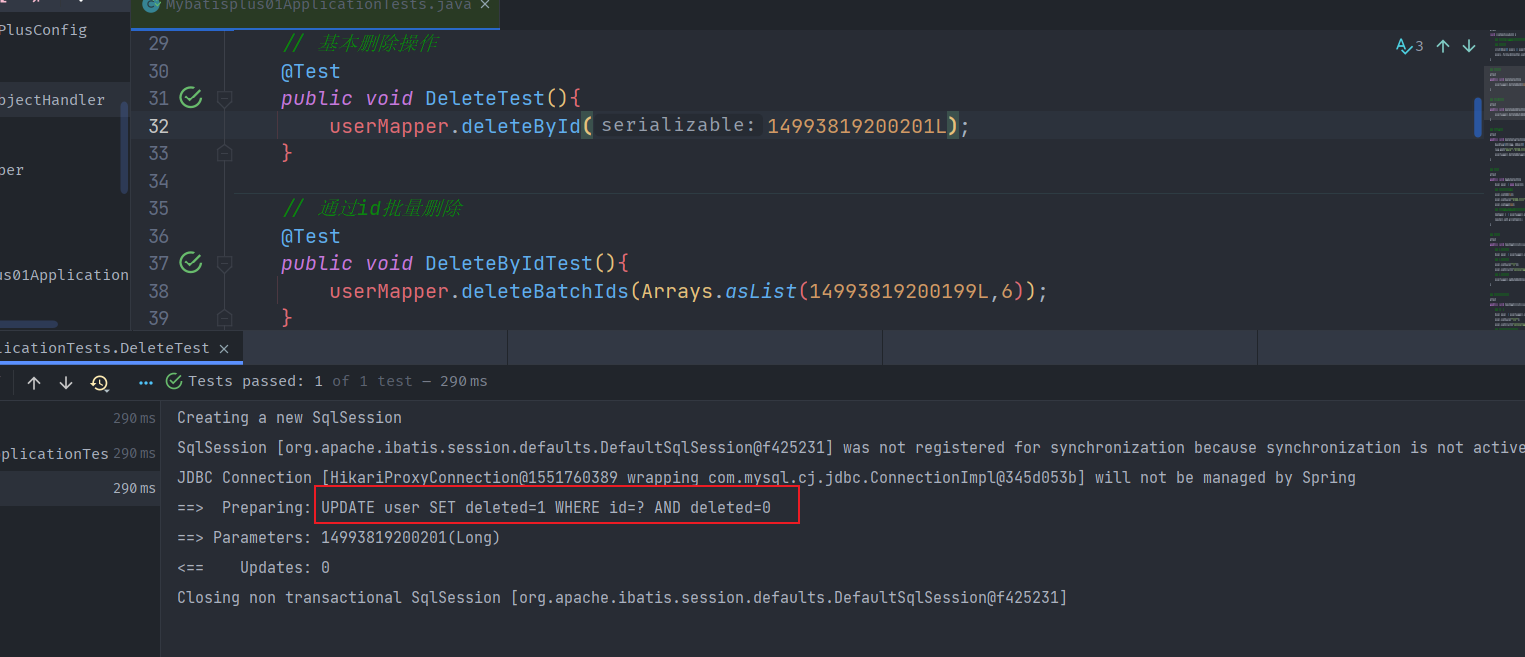
Task: Switch to Mybatisplus01ApplicationTests.java editor tab
Action: [x=310, y=6]
